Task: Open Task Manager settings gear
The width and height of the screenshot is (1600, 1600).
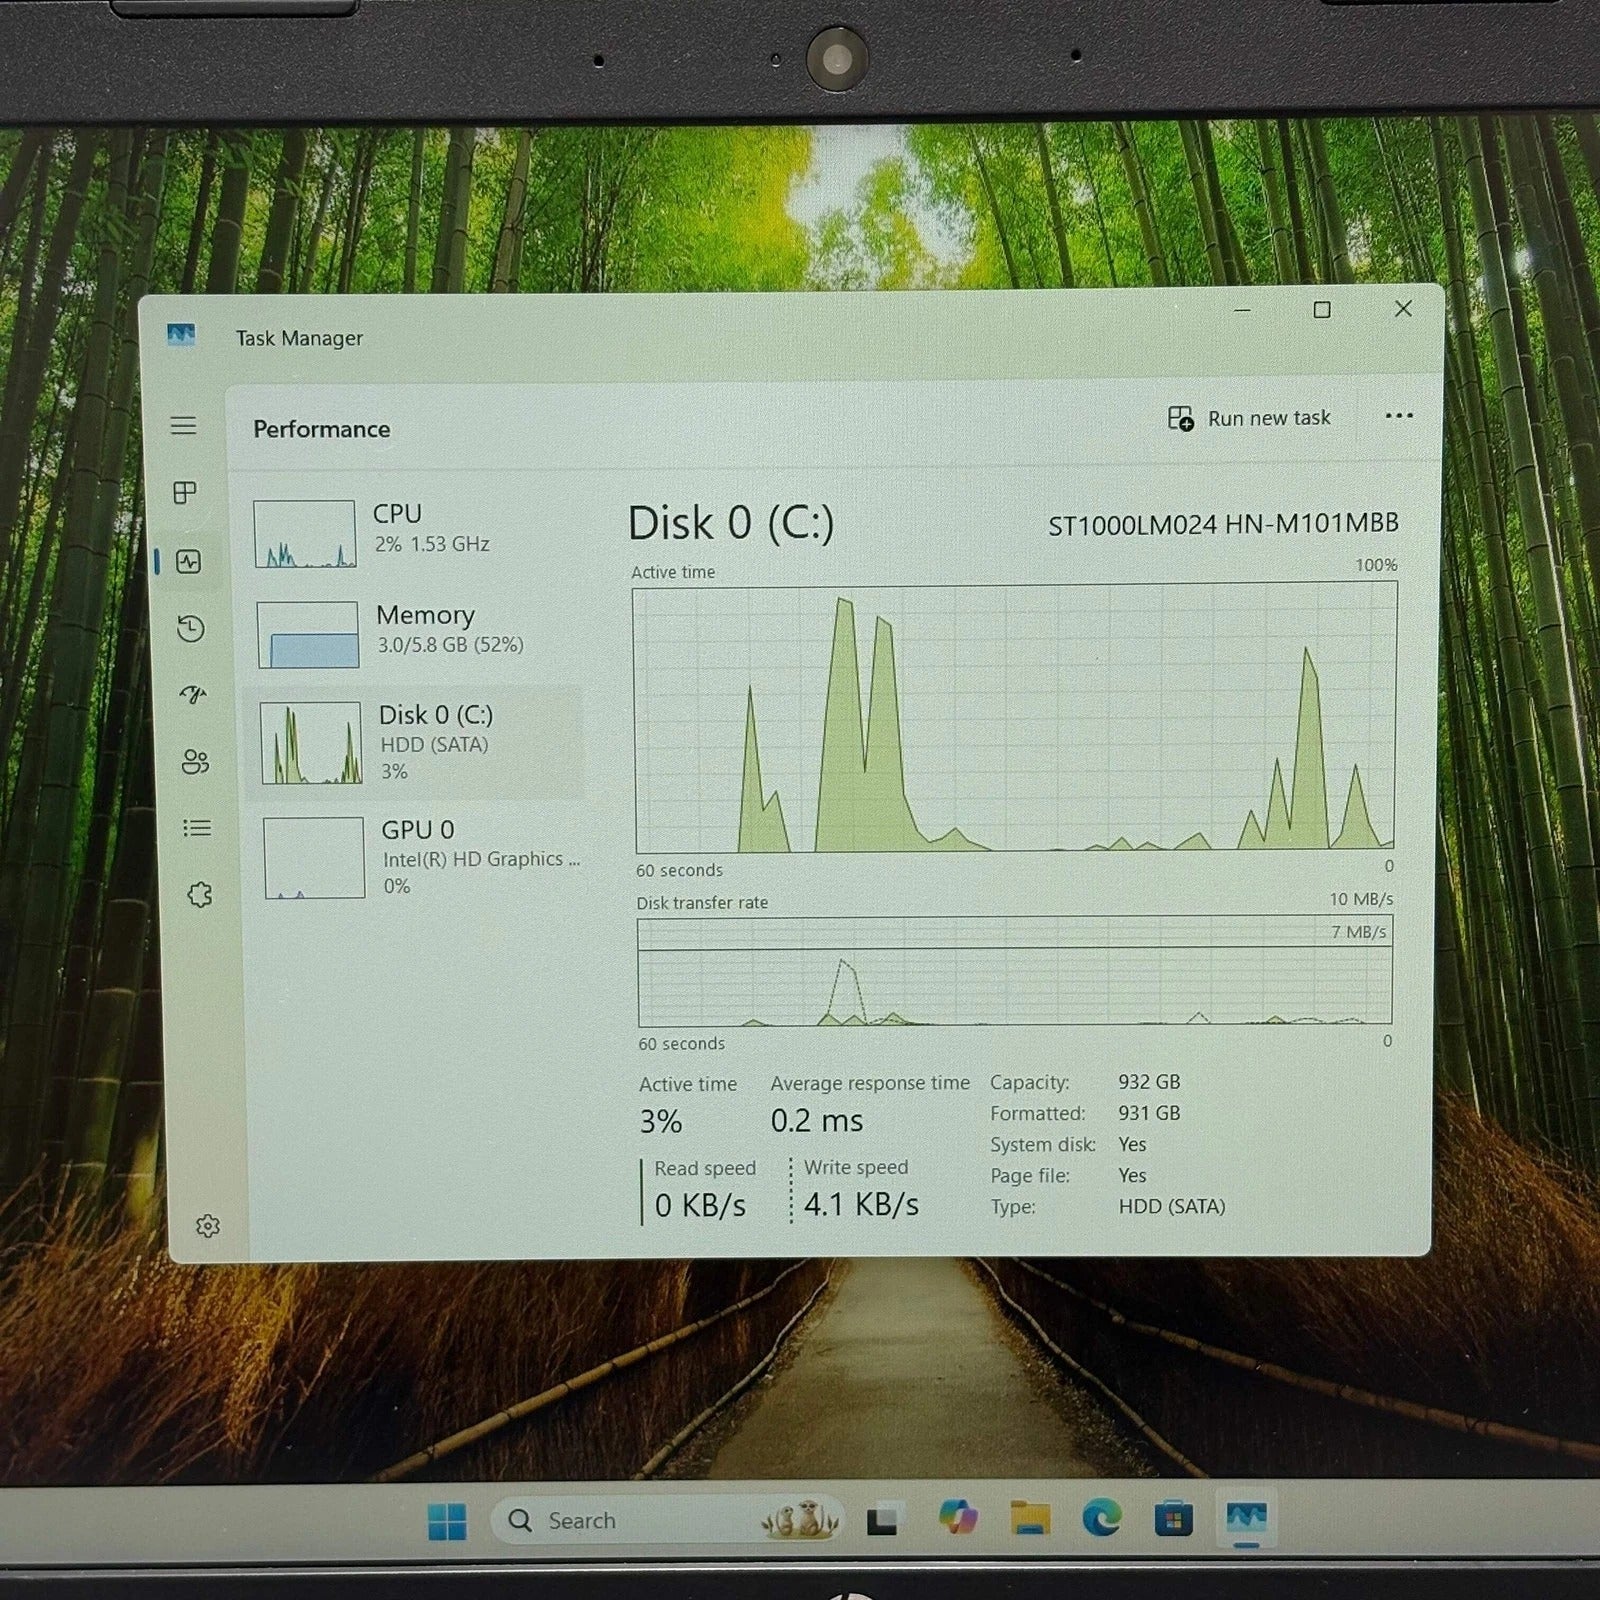Action: point(207,1226)
